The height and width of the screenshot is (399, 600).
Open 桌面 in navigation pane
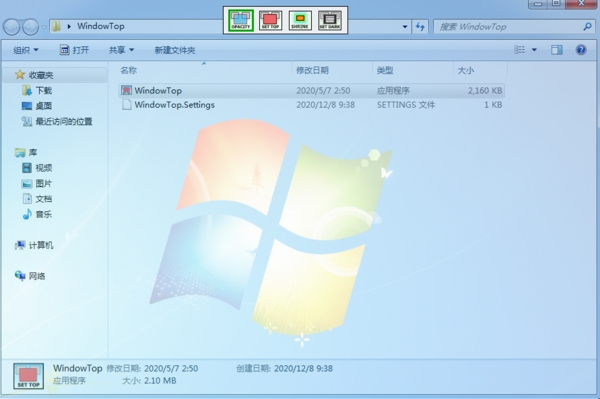(44, 106)
